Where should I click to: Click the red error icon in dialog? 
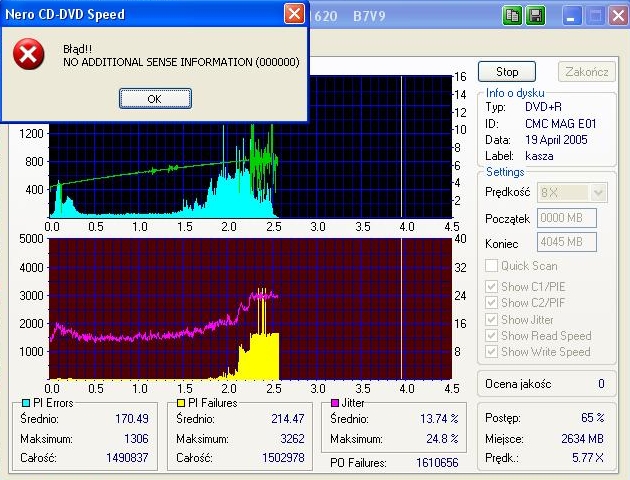pos(29,54)
